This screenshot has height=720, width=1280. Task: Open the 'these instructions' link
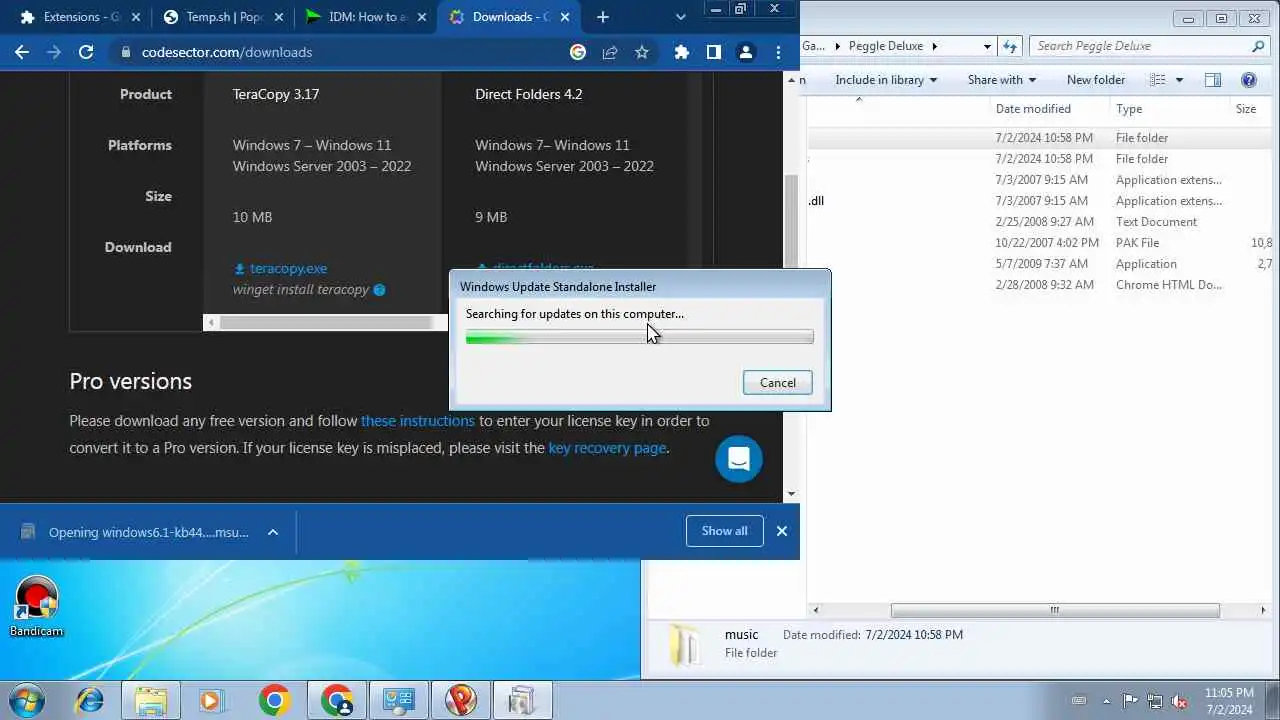pos(417,421)
